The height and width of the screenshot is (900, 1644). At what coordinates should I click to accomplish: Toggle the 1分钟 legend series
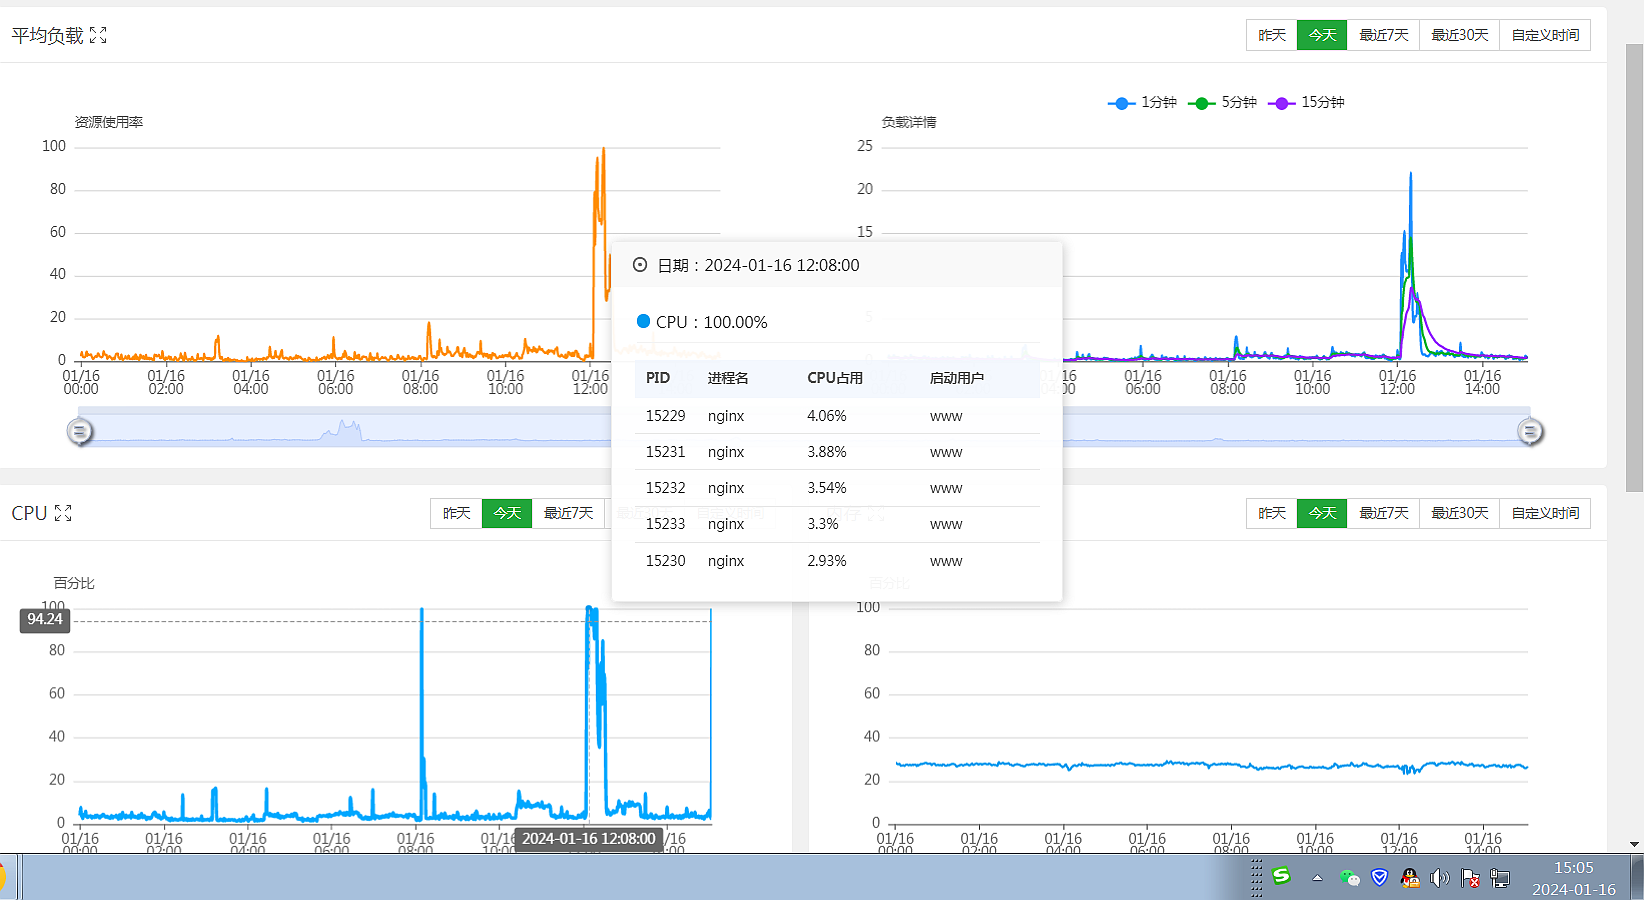1142,103
